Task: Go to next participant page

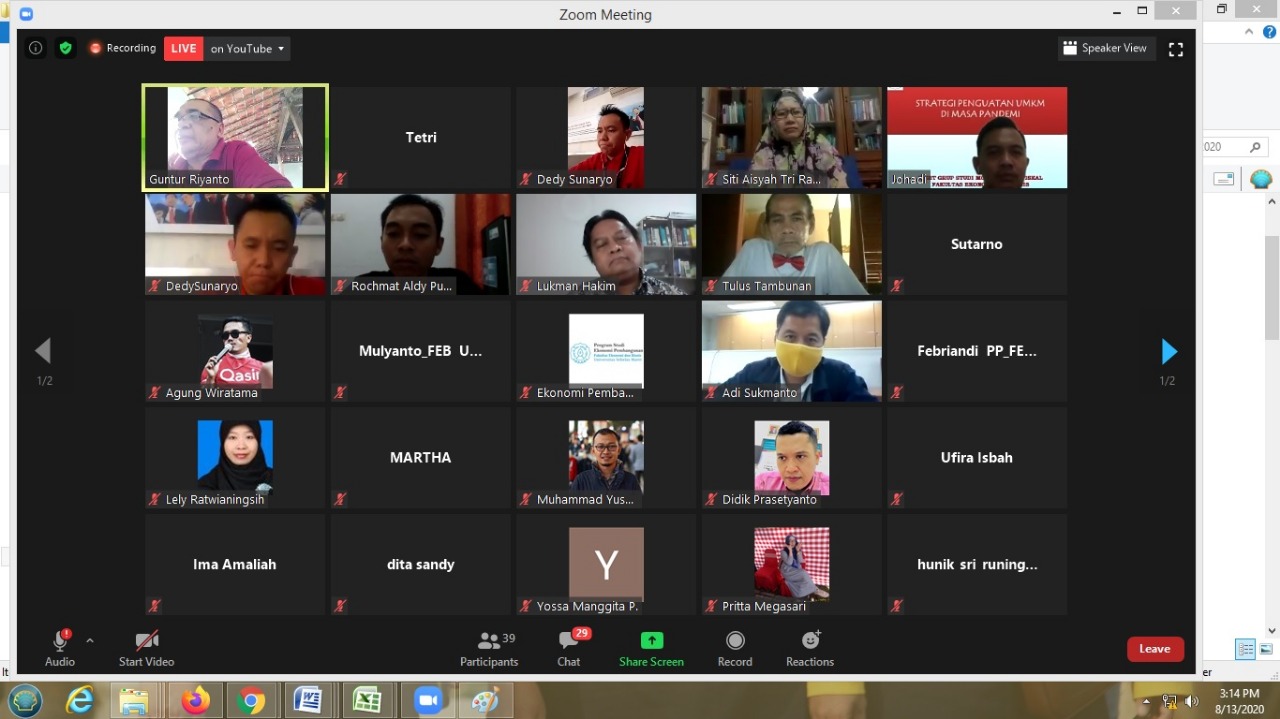Action: 1169,351
